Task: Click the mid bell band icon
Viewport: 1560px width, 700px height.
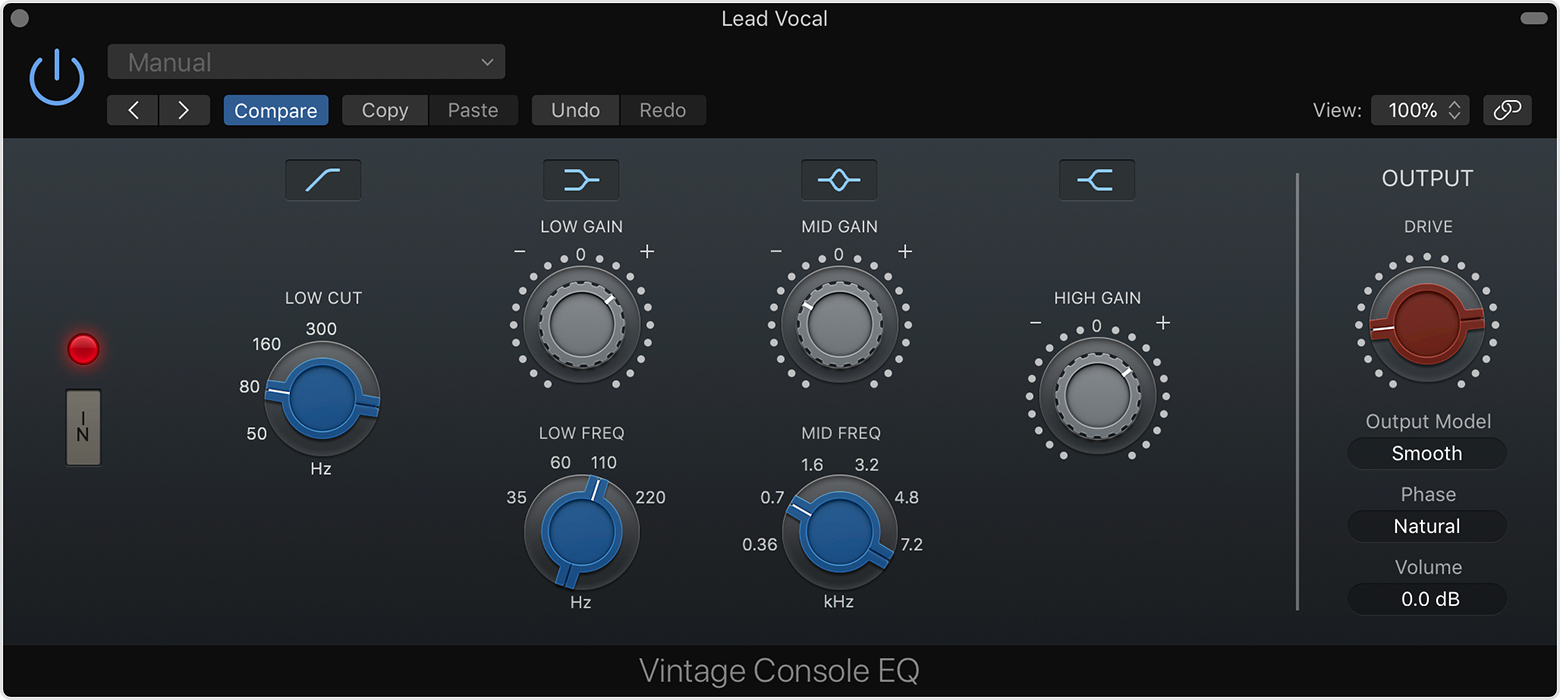Action: tap(839, 180)
